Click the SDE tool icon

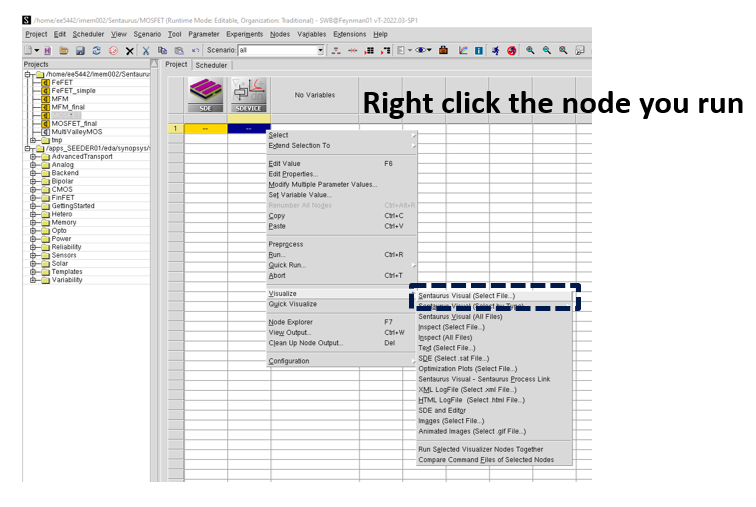tap(206, 96)
